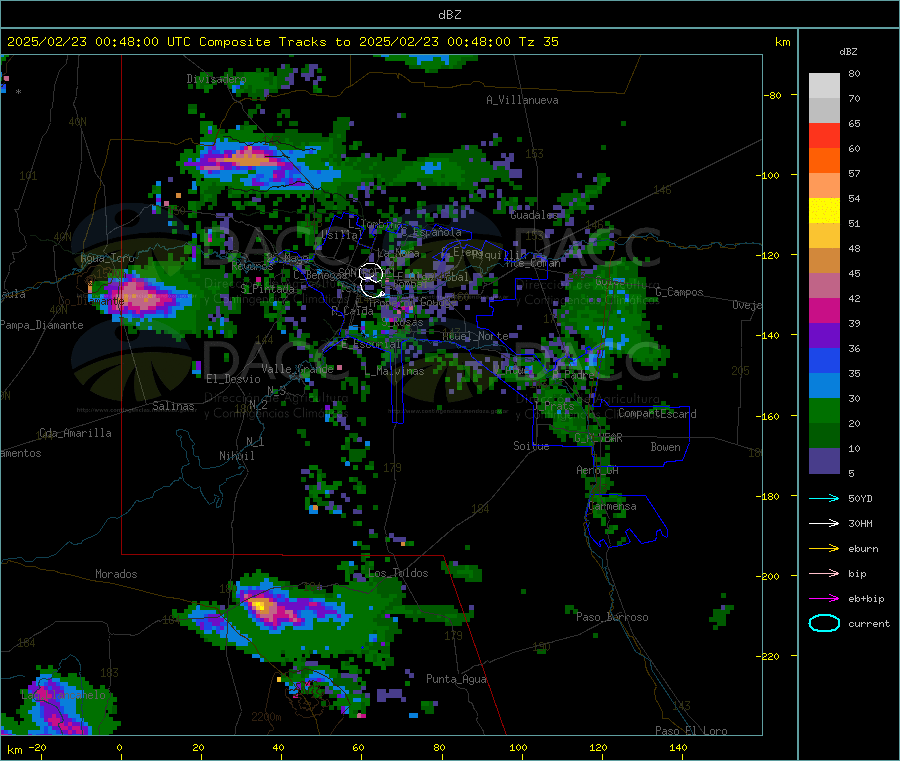Click the A_Villanueva map label

(522, 100)
